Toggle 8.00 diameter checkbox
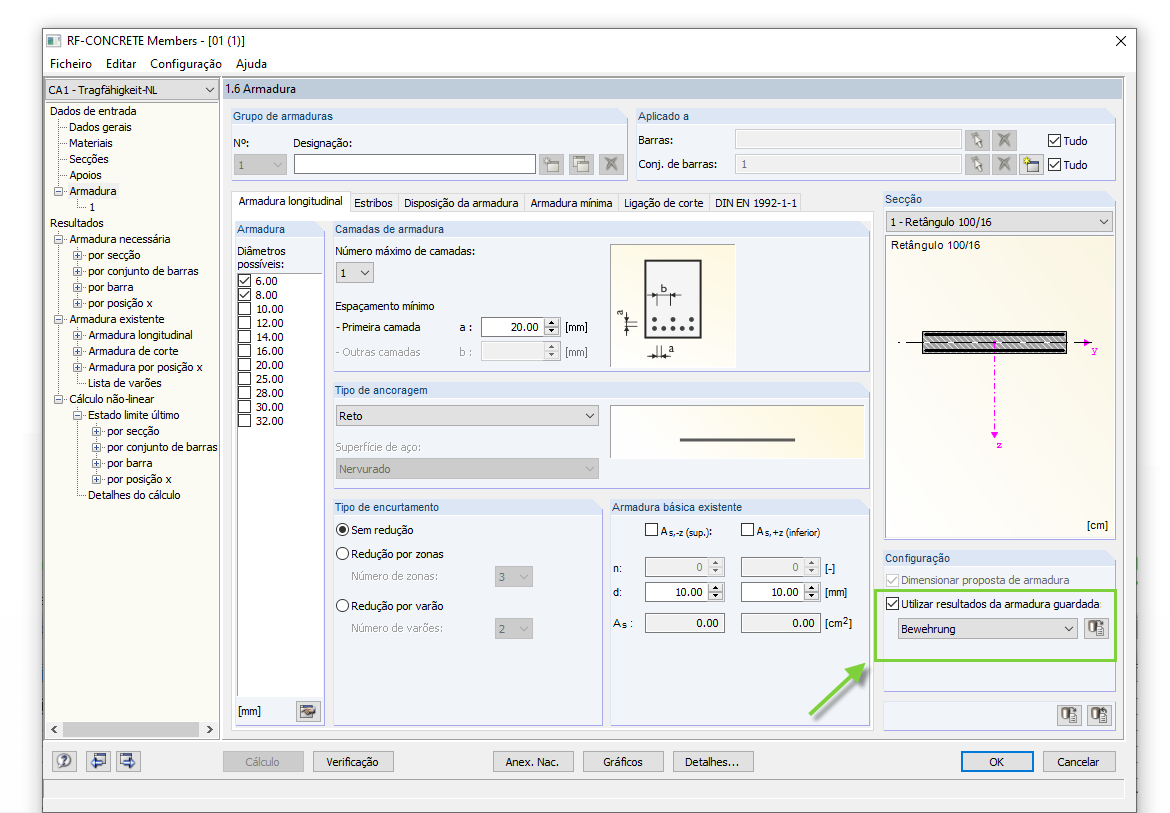 coord(245,295)
